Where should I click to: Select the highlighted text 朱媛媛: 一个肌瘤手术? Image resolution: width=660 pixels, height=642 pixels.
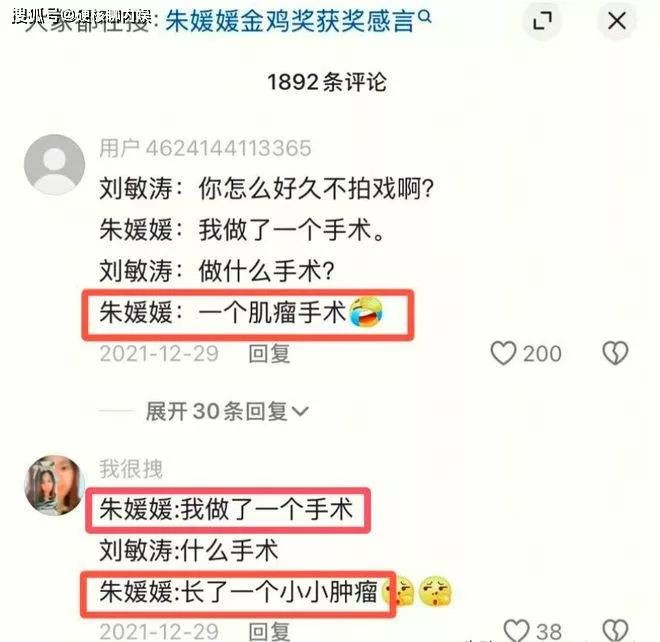pos(223,313)
